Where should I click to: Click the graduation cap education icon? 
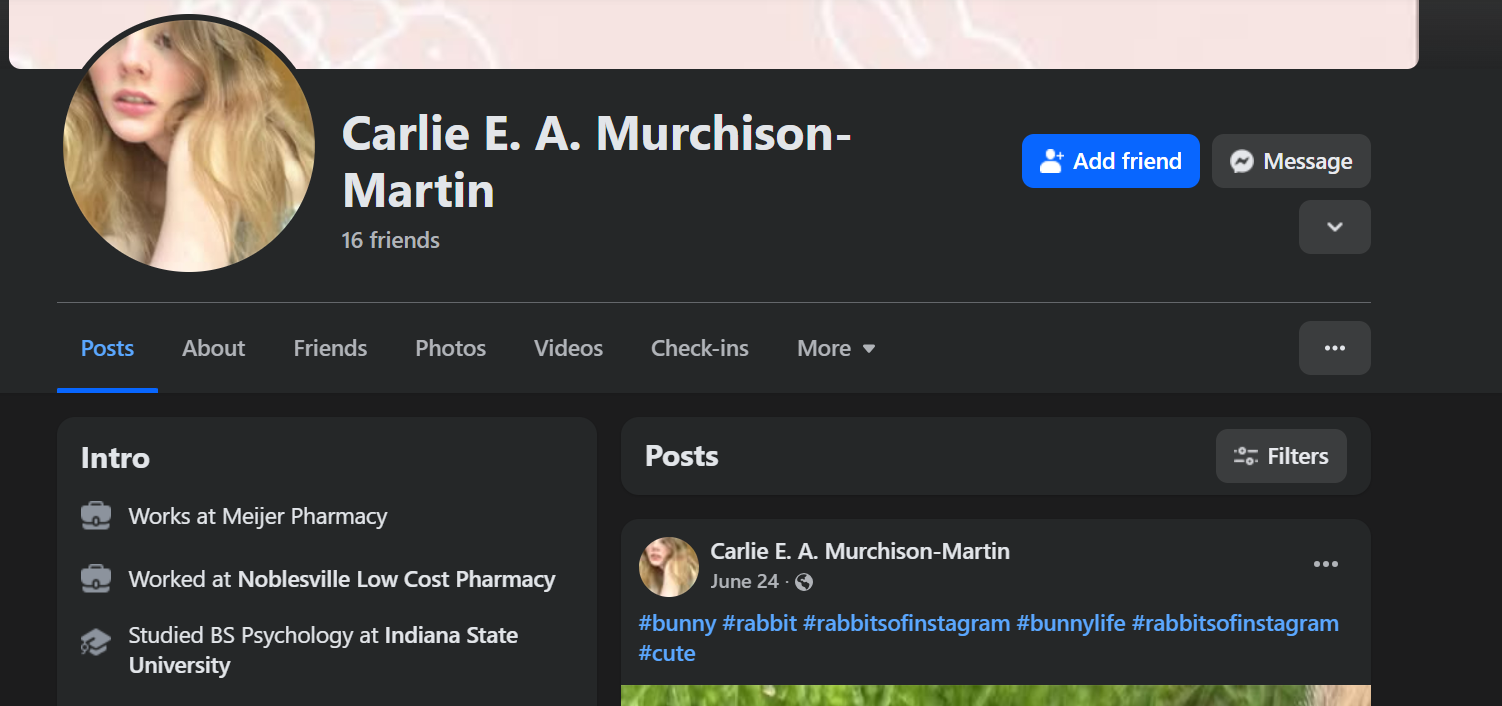point(96,642)
